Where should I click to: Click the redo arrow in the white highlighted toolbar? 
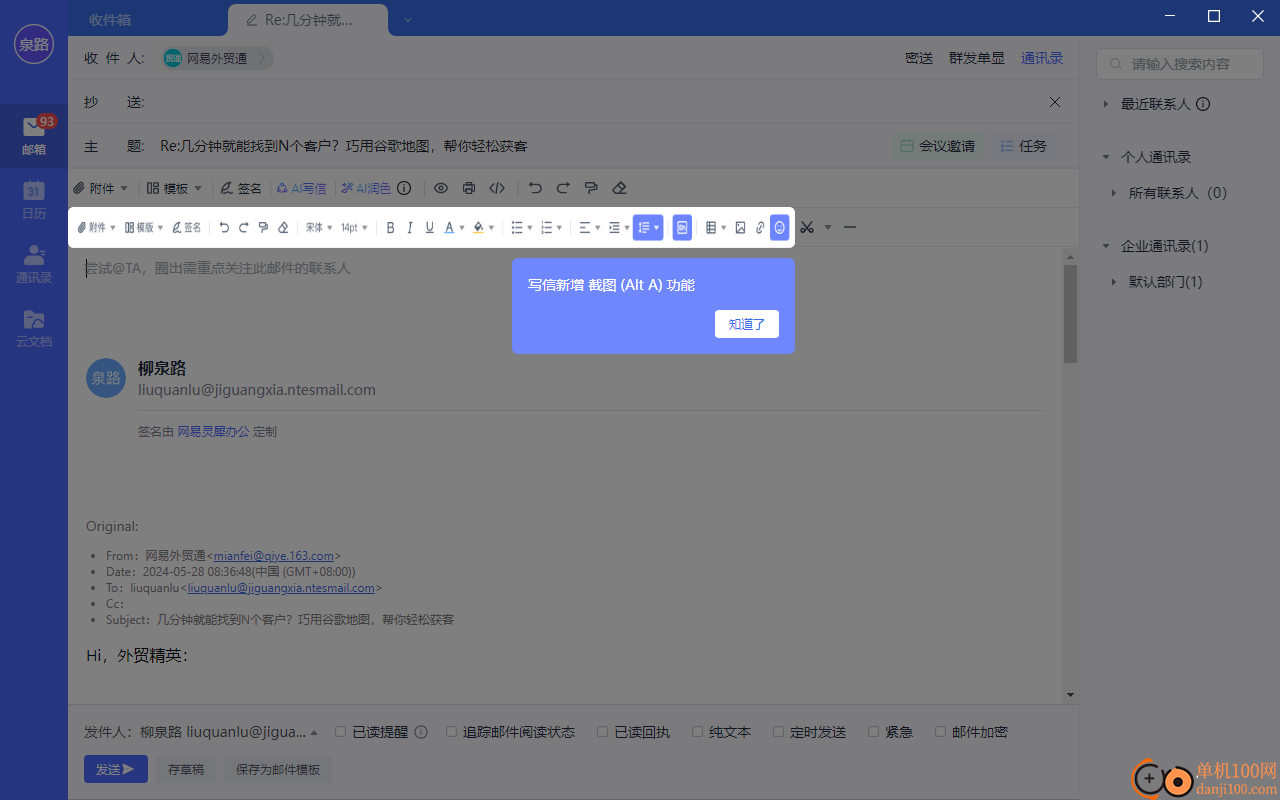point(243,228)
